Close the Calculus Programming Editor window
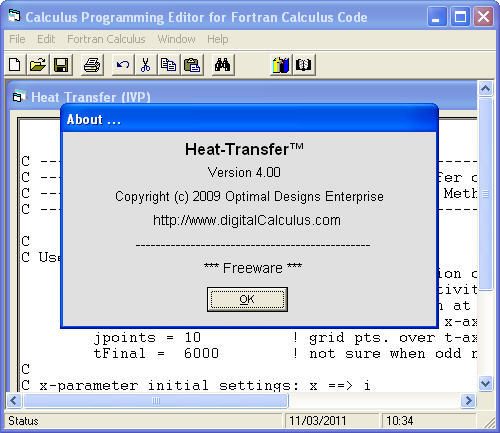This screenshot has width=500, height=433. click(x=483, y=17)
